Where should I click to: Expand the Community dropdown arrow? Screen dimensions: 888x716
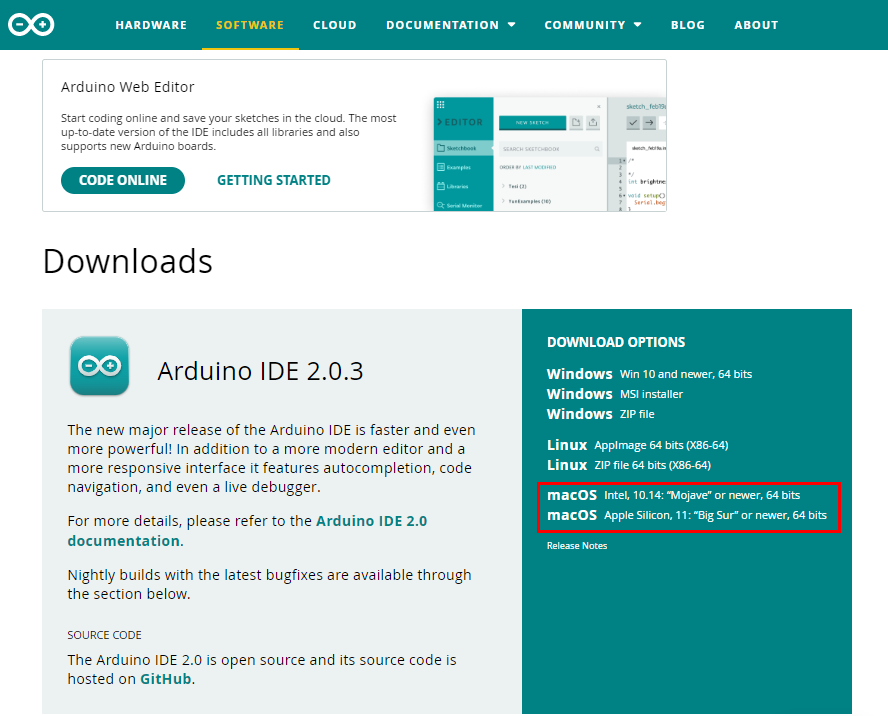(638, 25)
